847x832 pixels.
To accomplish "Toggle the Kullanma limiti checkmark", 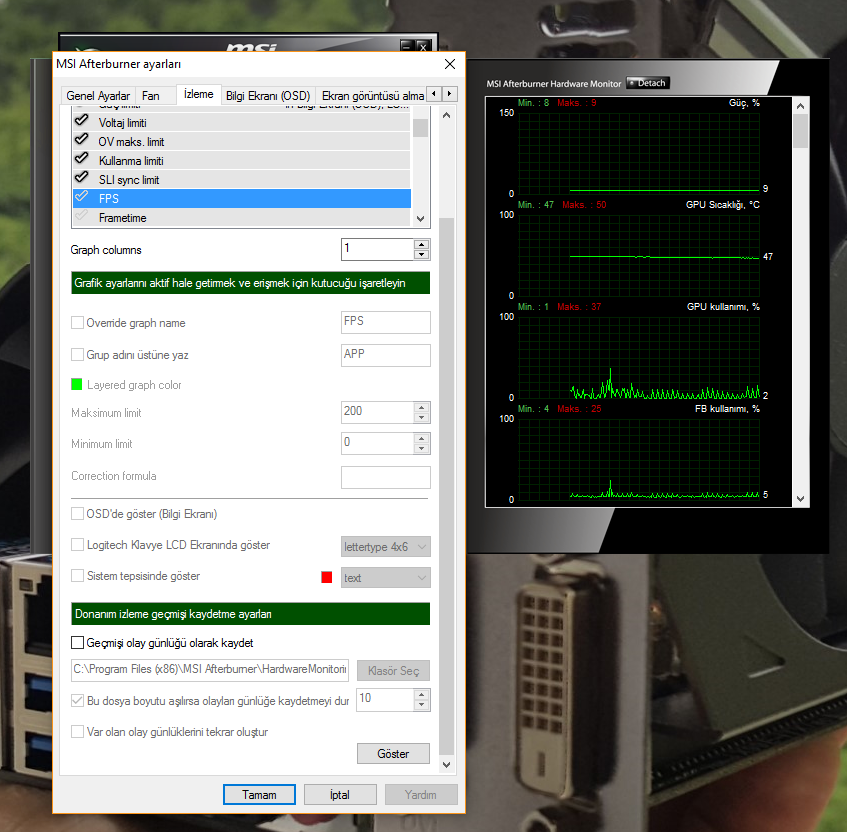I will tap(82, 158).
